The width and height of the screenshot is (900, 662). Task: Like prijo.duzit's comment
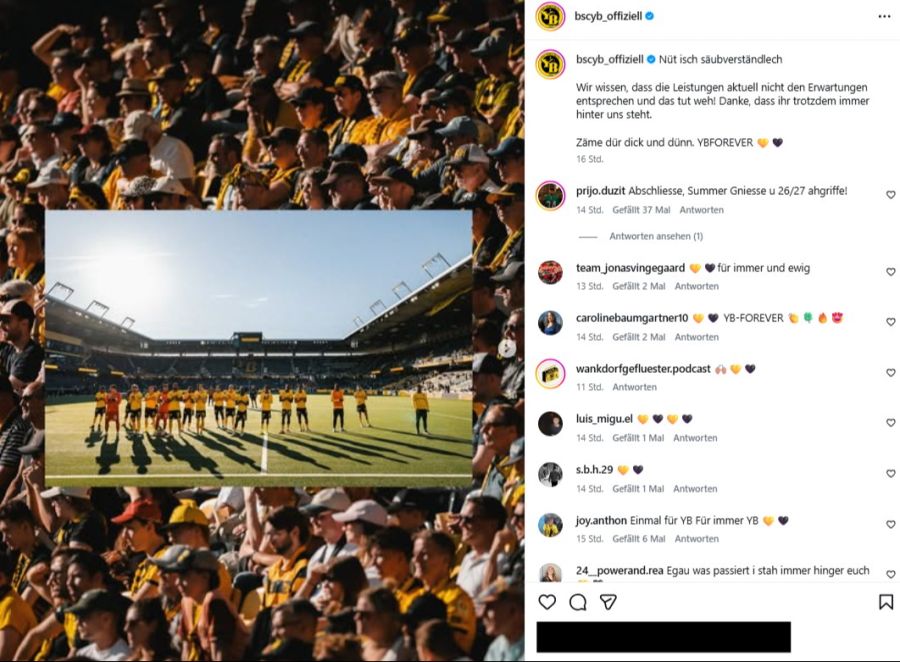pyautogui.click(x=891, y=195)
